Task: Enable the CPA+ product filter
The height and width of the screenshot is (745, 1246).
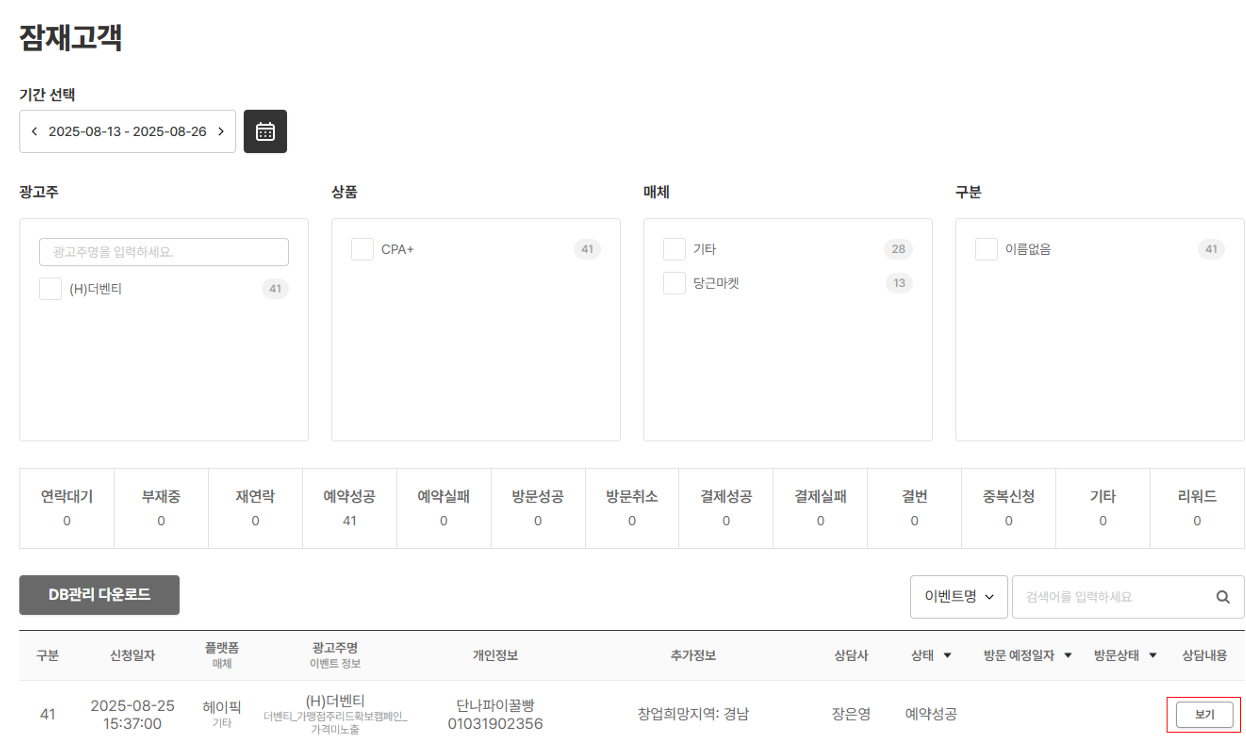Action: pyautogui.click(x=362, y=249)
